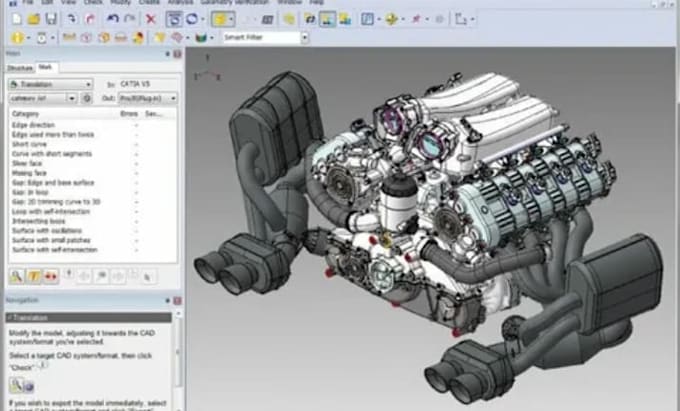Open the Modify menu
The height and width of the screenshot is (411, 680).
coord(120,2)
